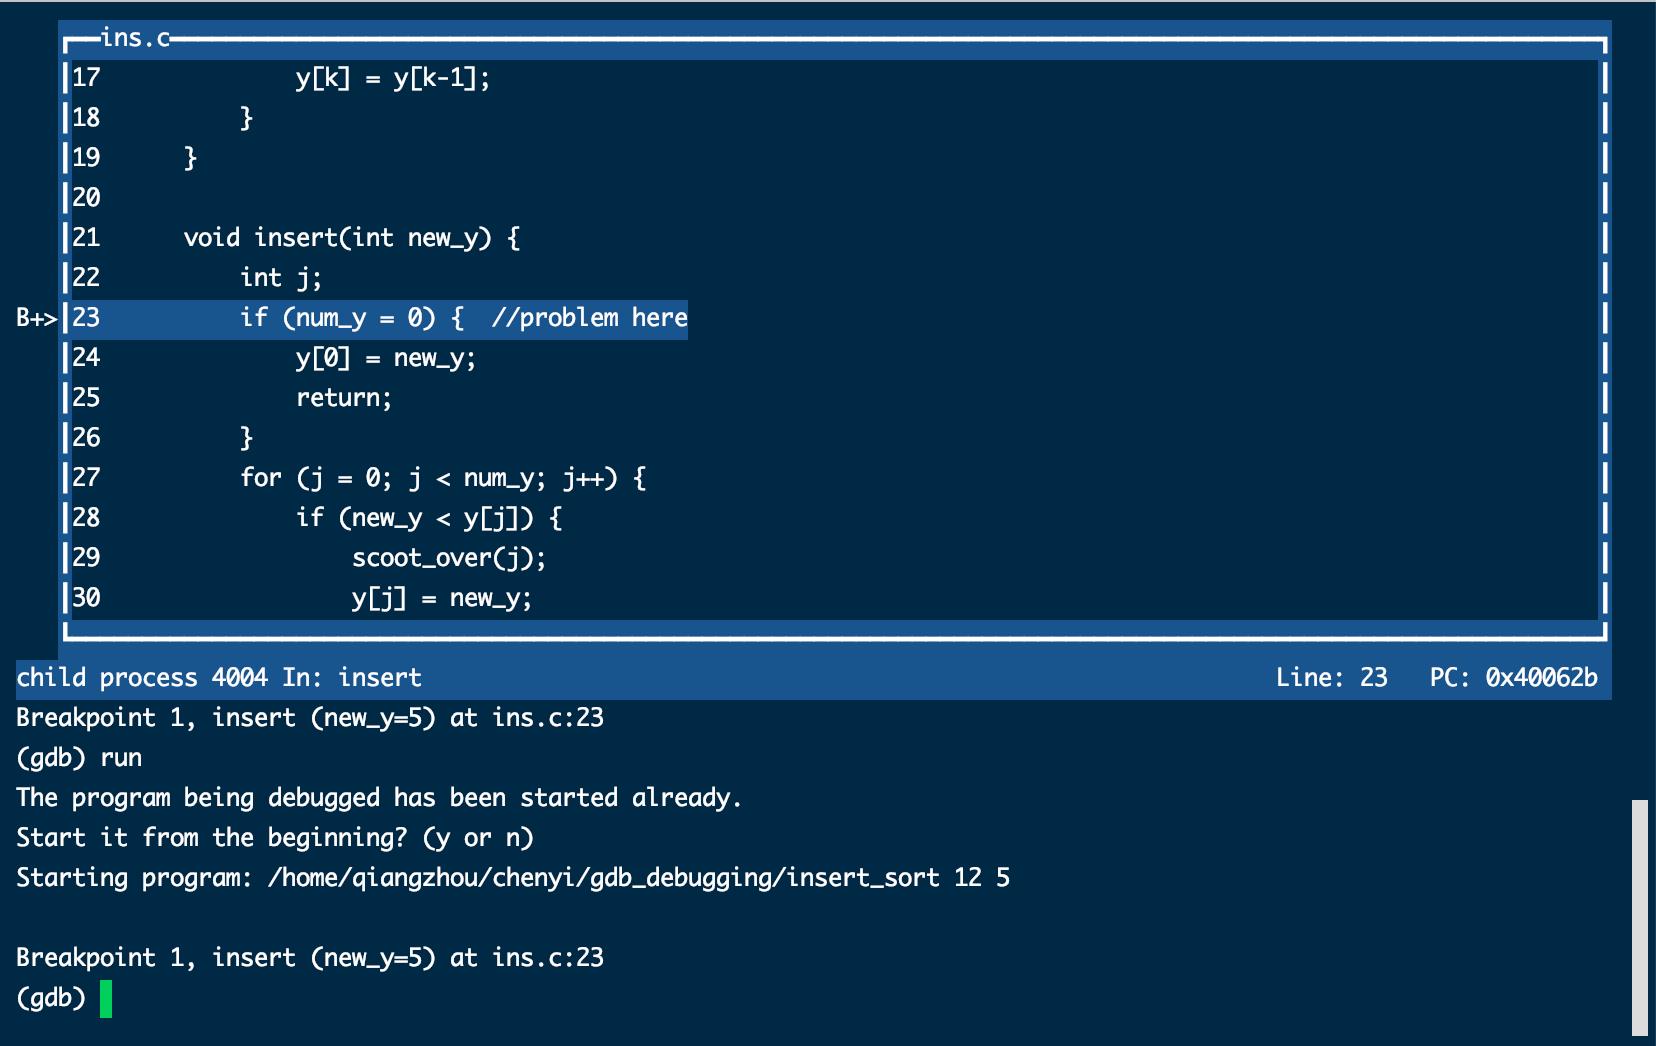Click 'Start it from the beginning? (y or n)'
1656x1046 pixels.
275,838
